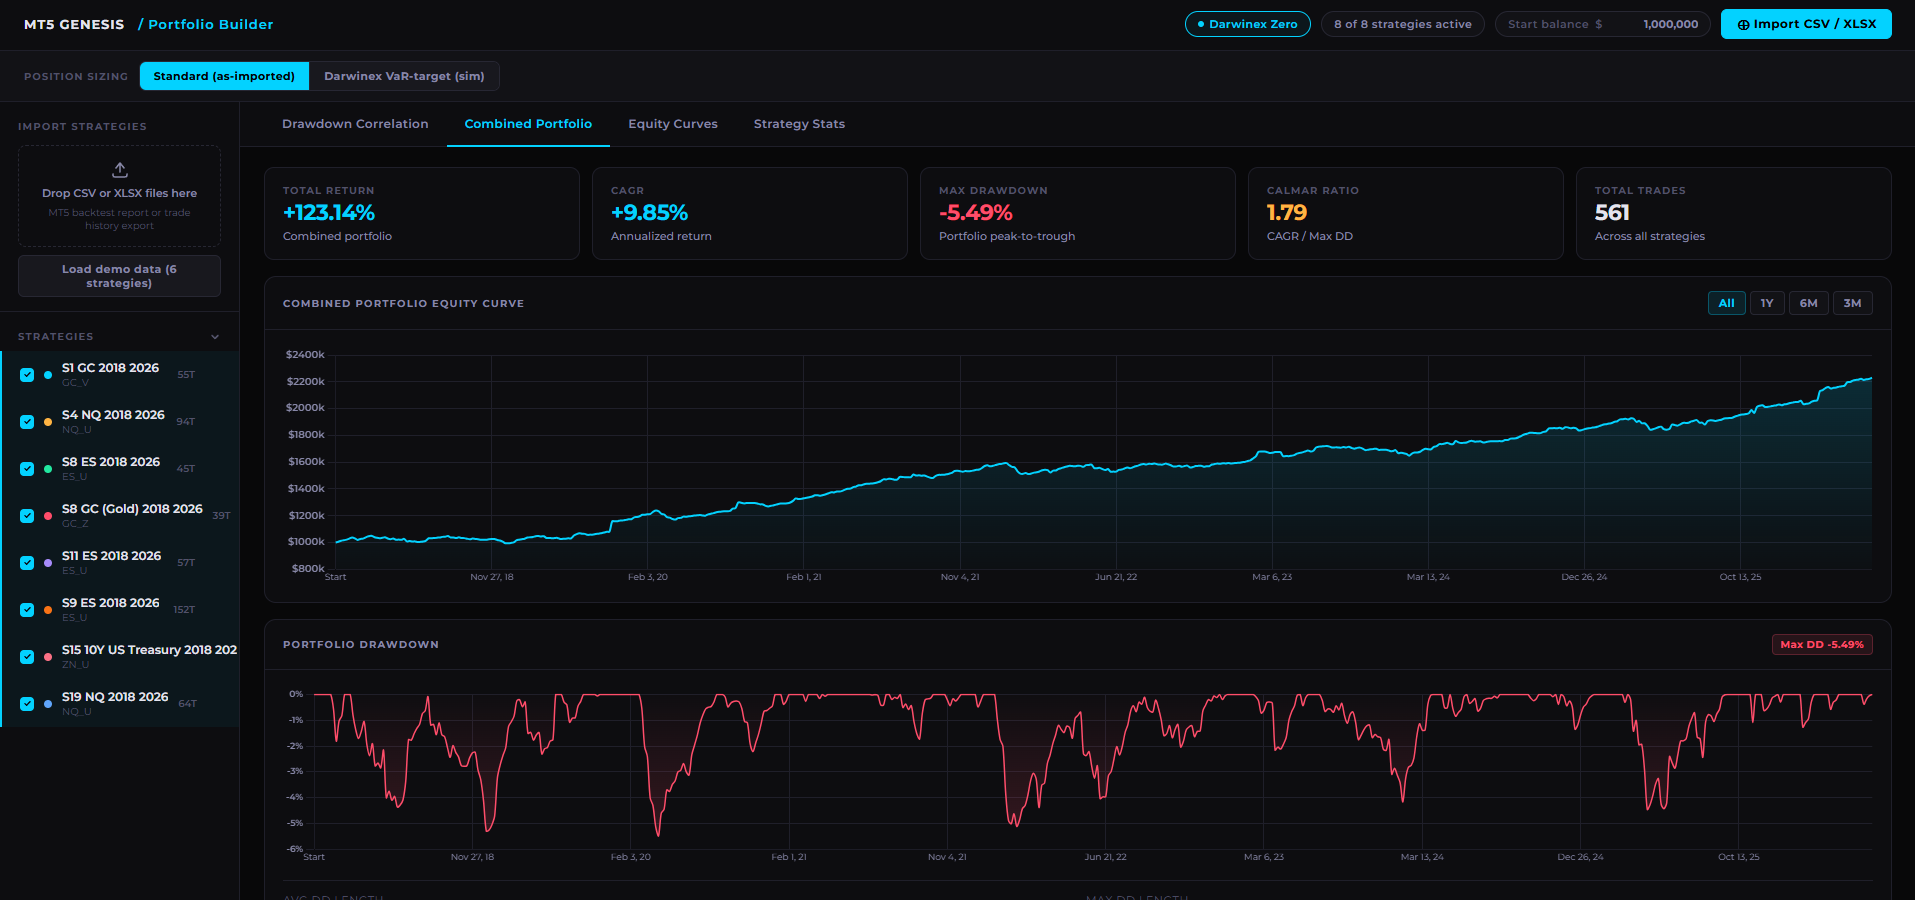Click the Start balance input field

click(x=1603, y=24)
